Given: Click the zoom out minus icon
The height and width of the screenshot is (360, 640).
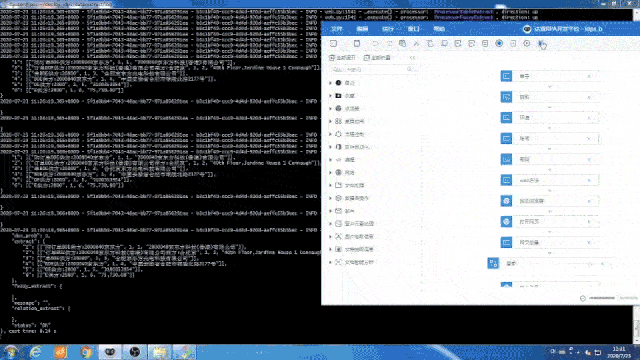Looking at the screenshot, I should click(x=583, y=298).
